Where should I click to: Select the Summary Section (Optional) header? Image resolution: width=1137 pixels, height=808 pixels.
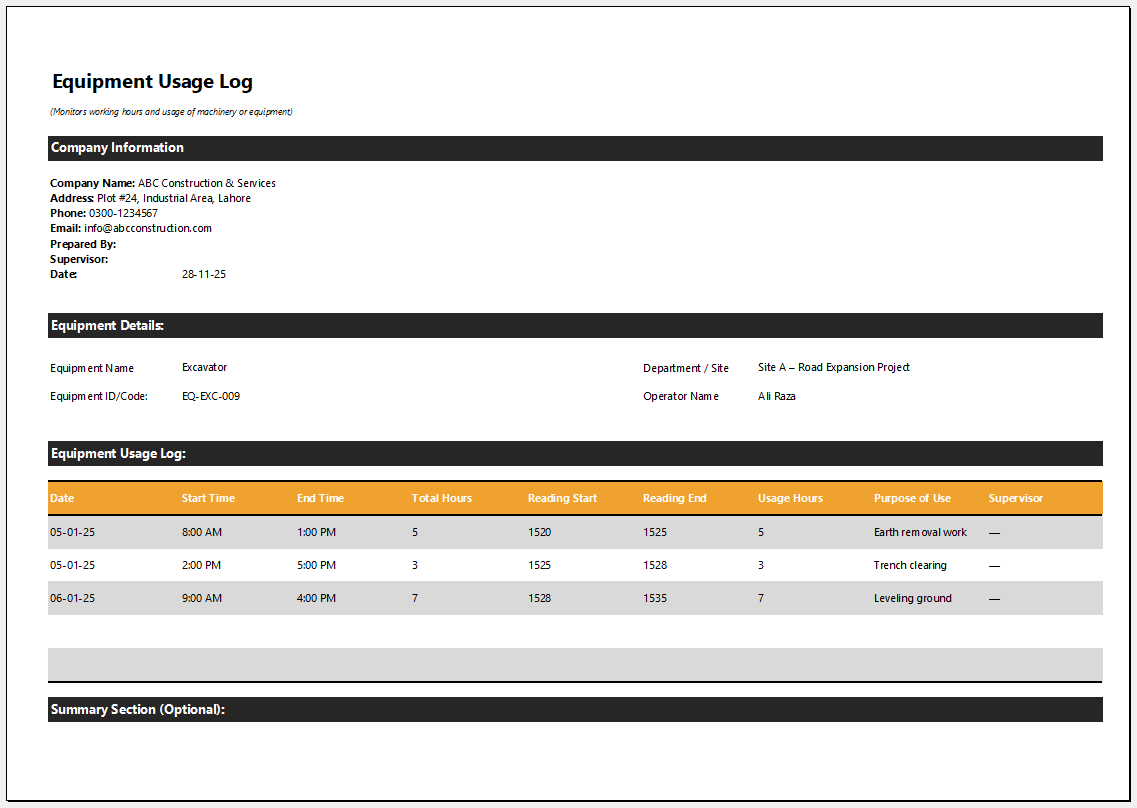point(138,710)
